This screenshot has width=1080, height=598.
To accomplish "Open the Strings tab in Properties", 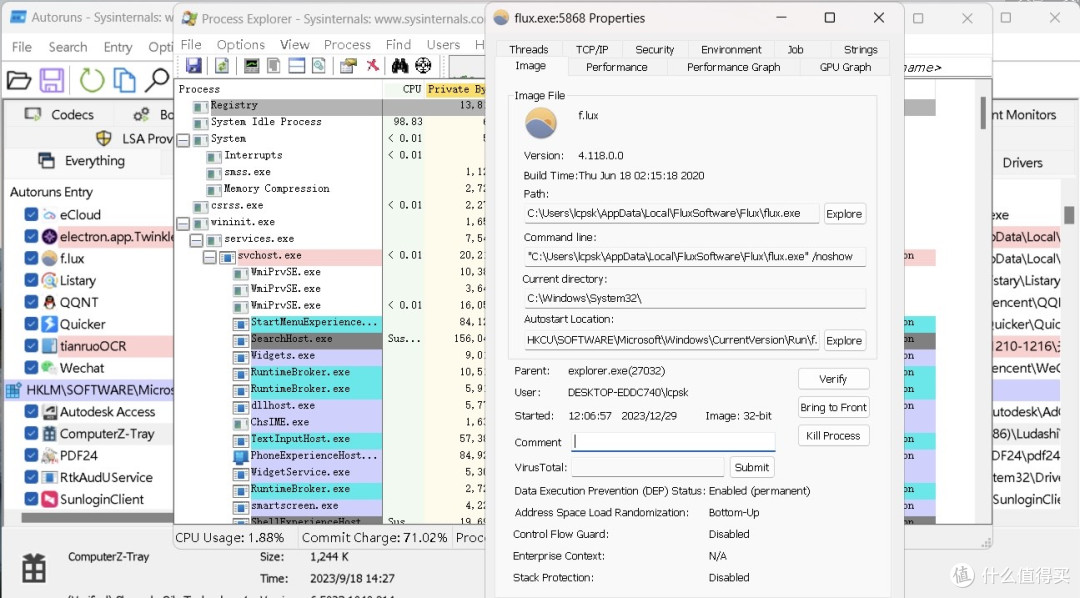I will coord(861,49).
